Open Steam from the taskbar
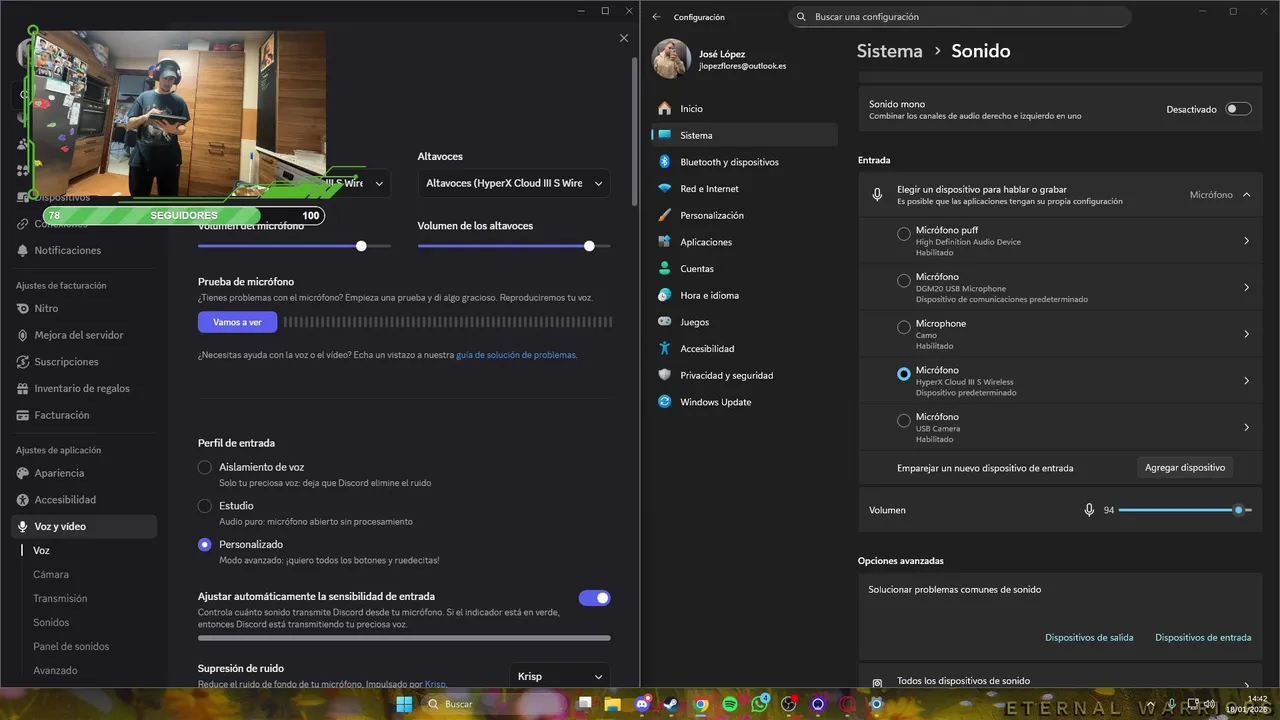This screenshot has width=1280, height=720. [x=672, y=704]
